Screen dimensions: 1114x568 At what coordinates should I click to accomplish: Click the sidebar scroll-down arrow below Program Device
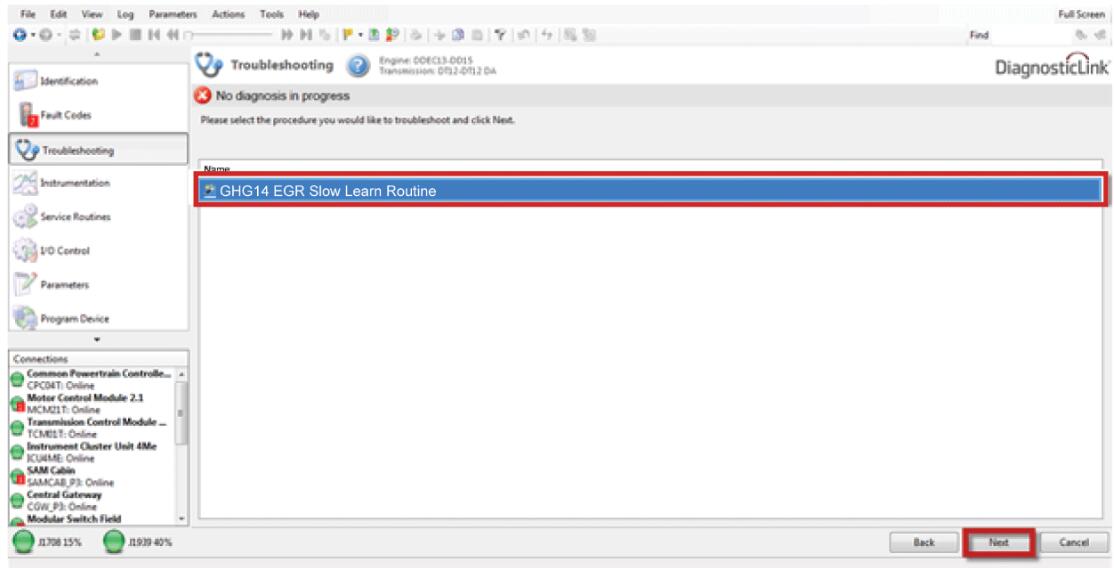point(97,339)
